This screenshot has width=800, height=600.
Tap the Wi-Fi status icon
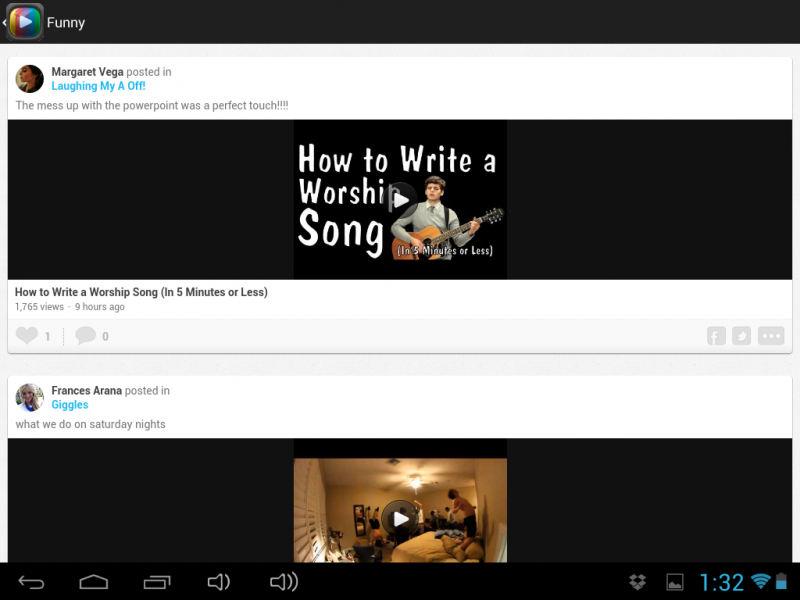[761, 581]
